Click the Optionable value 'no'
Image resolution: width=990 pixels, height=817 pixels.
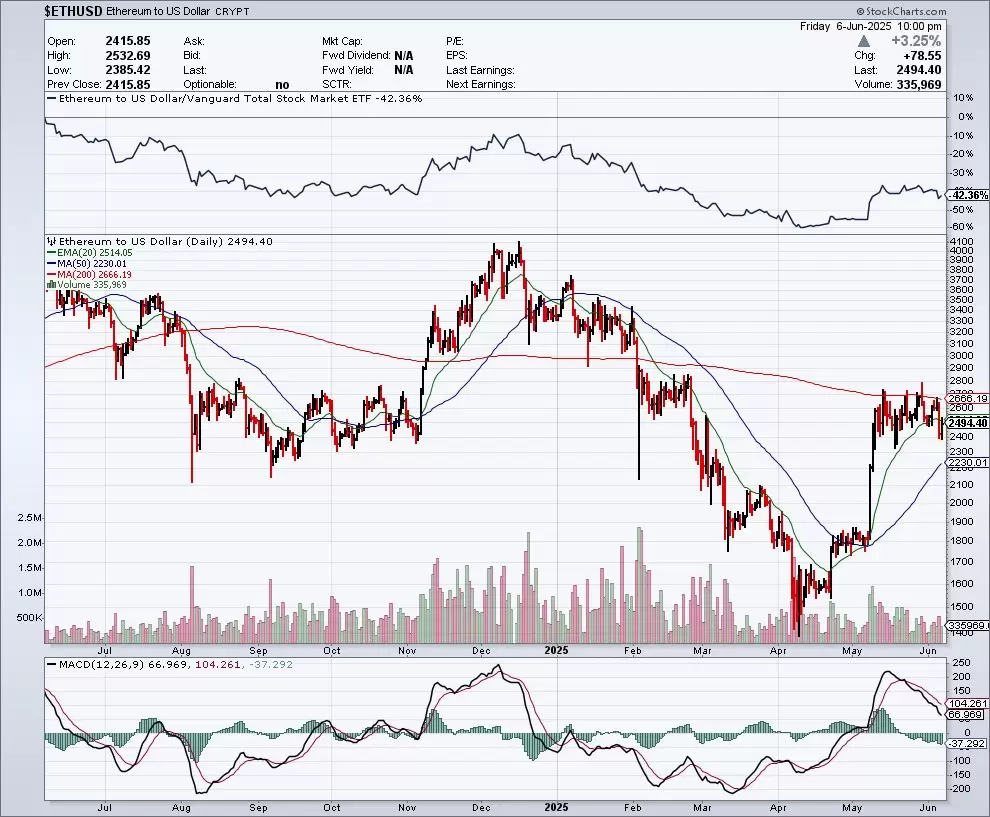(x=282, y=85)
